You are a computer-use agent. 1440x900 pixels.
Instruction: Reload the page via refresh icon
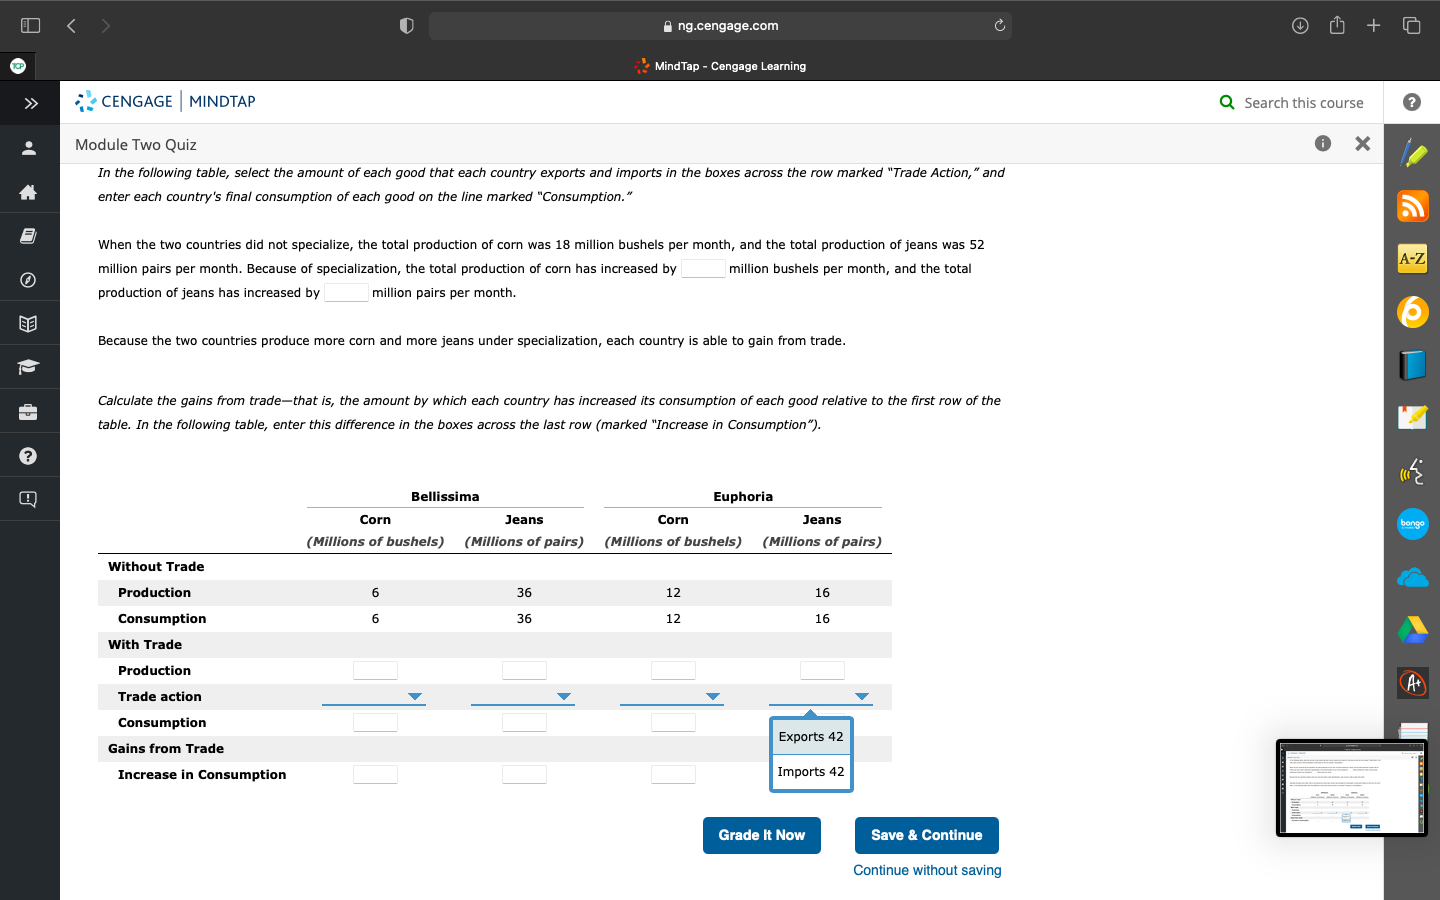coord(999,25)
